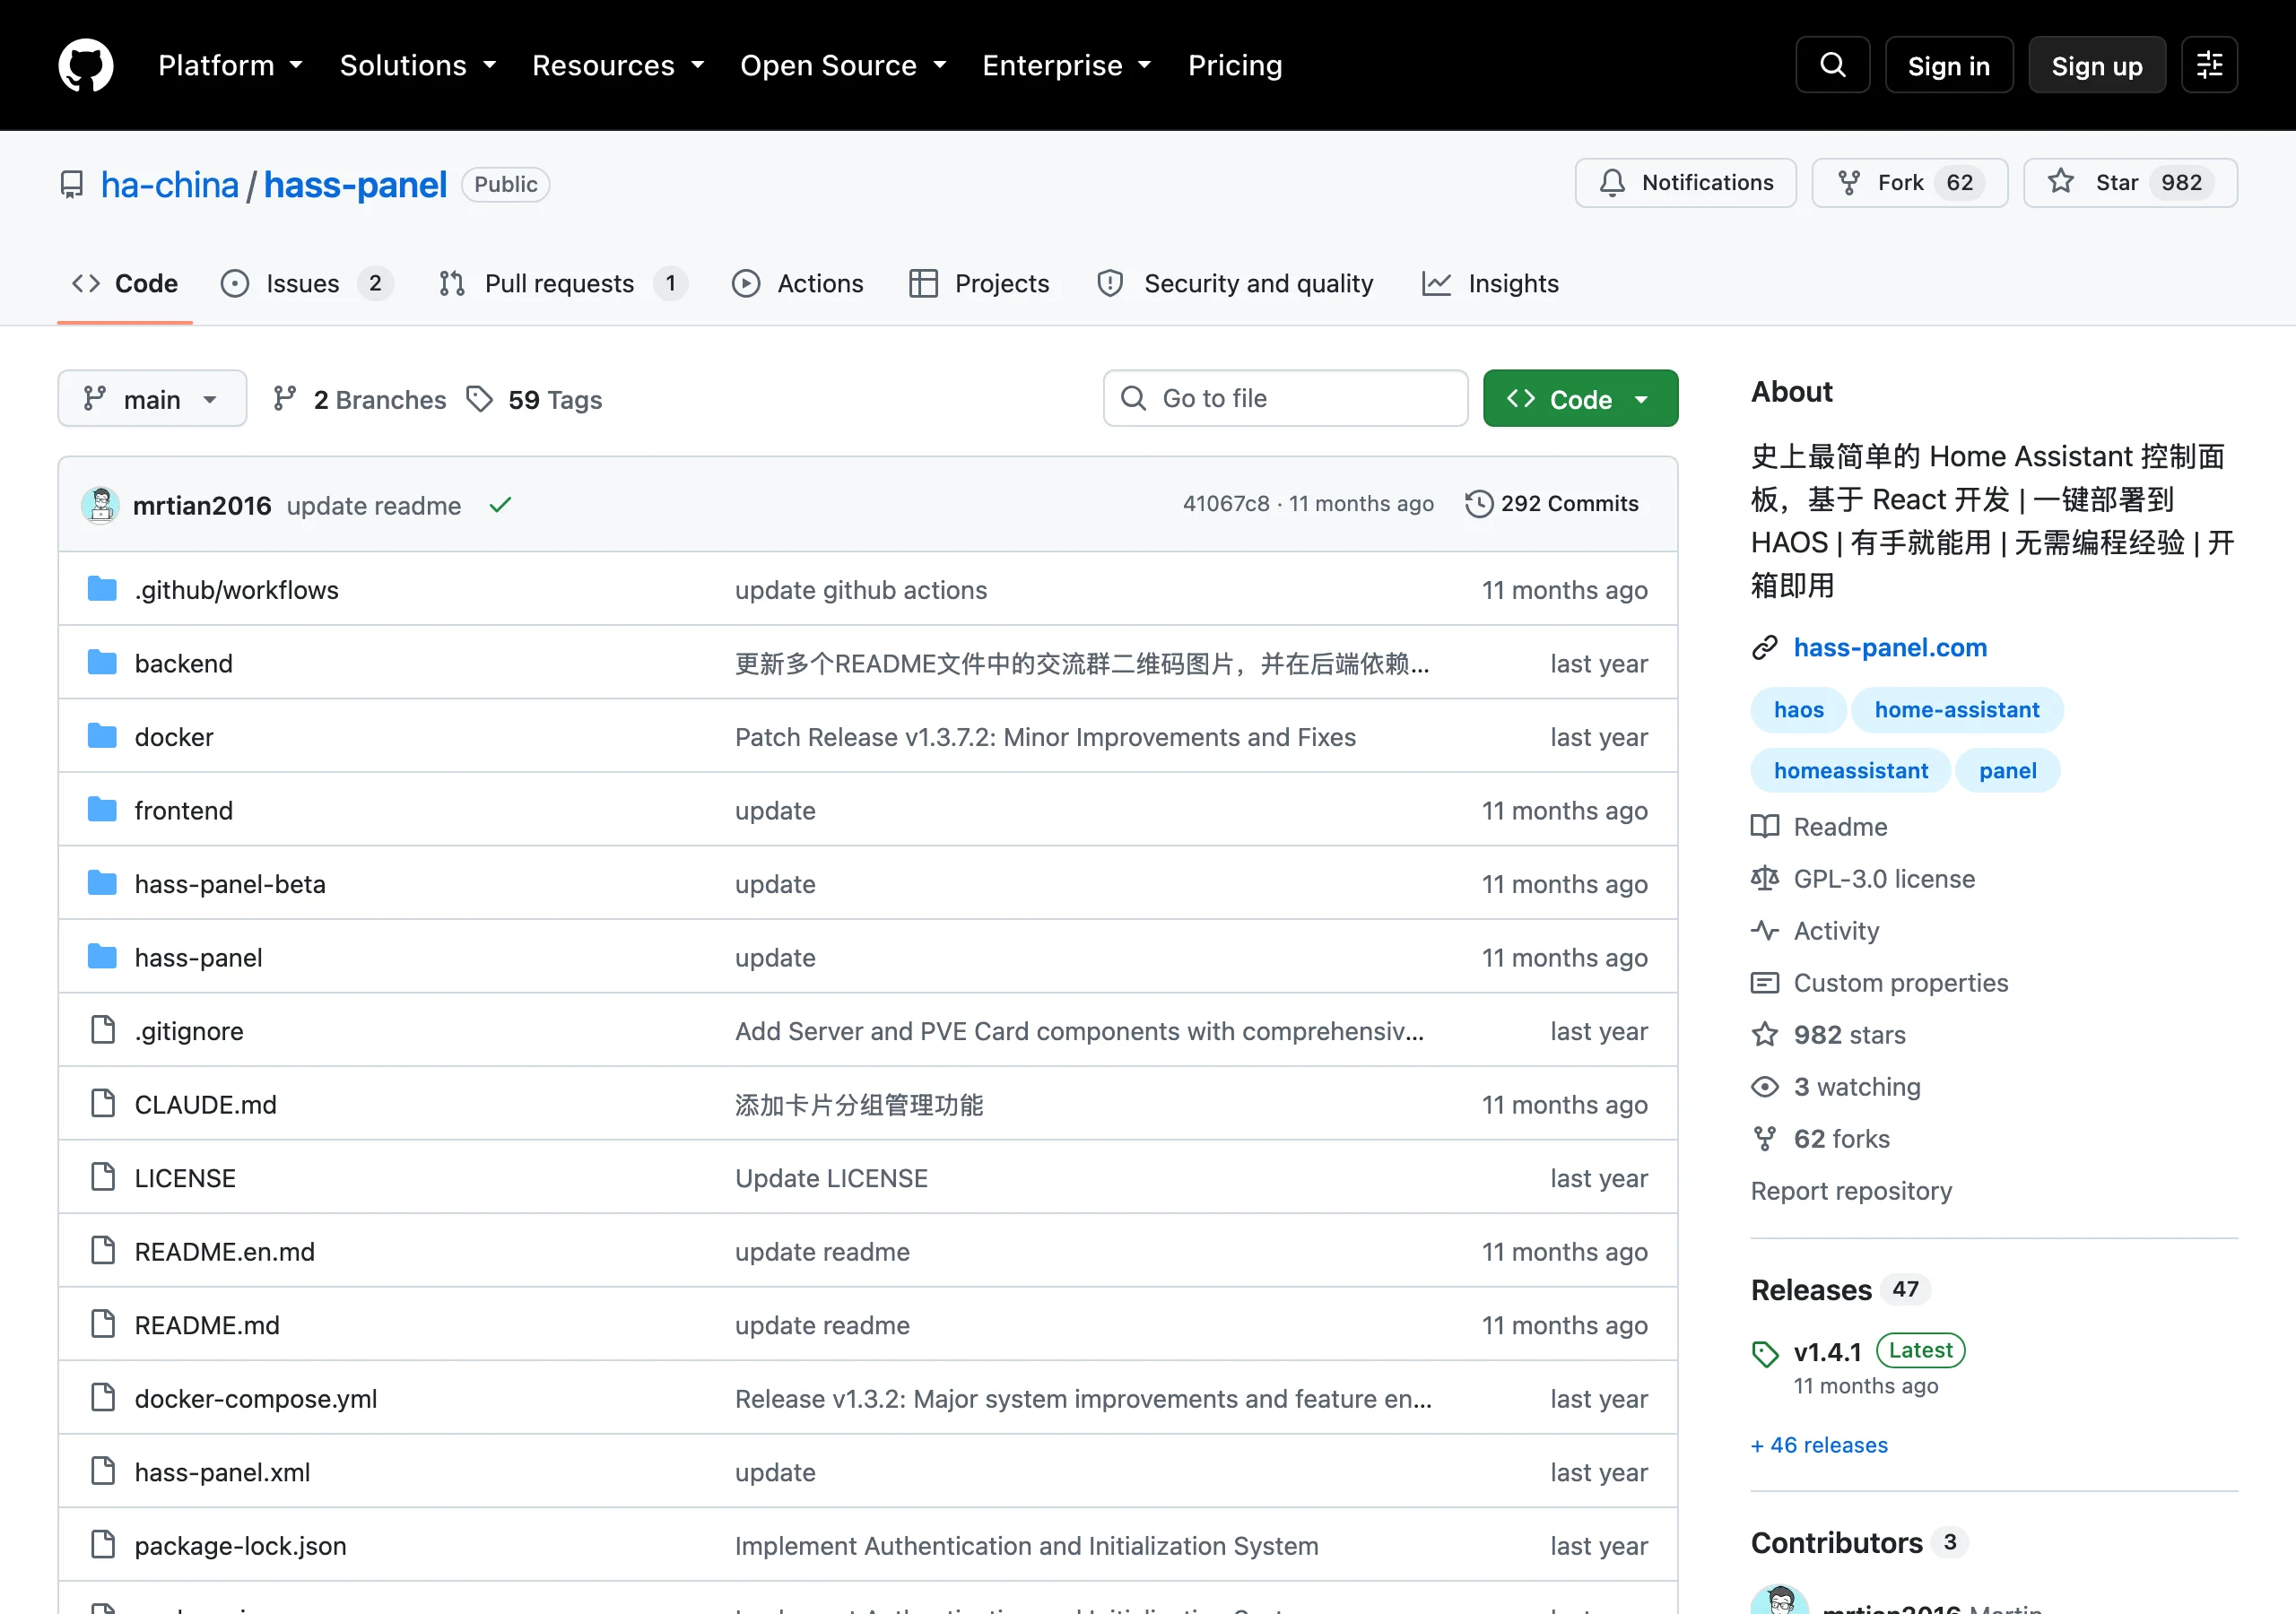
Task: Click the home-assistant topic tag
Action: click(1956, 710)
